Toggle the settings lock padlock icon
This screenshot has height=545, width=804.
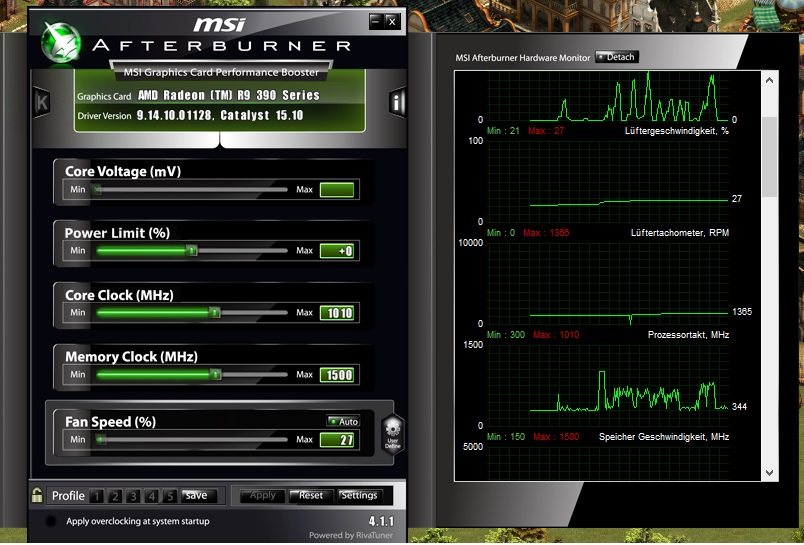37,495
